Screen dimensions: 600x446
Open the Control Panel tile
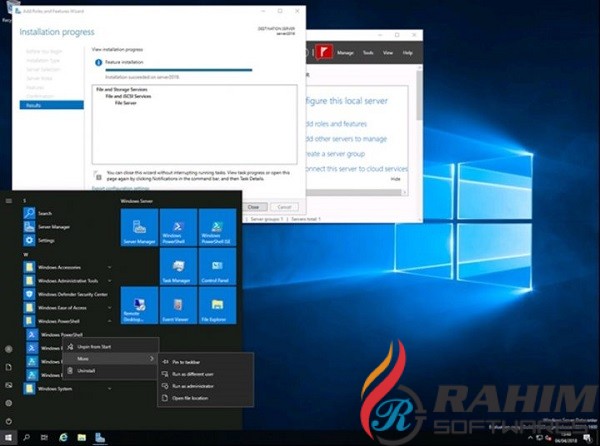coord(217,266)
